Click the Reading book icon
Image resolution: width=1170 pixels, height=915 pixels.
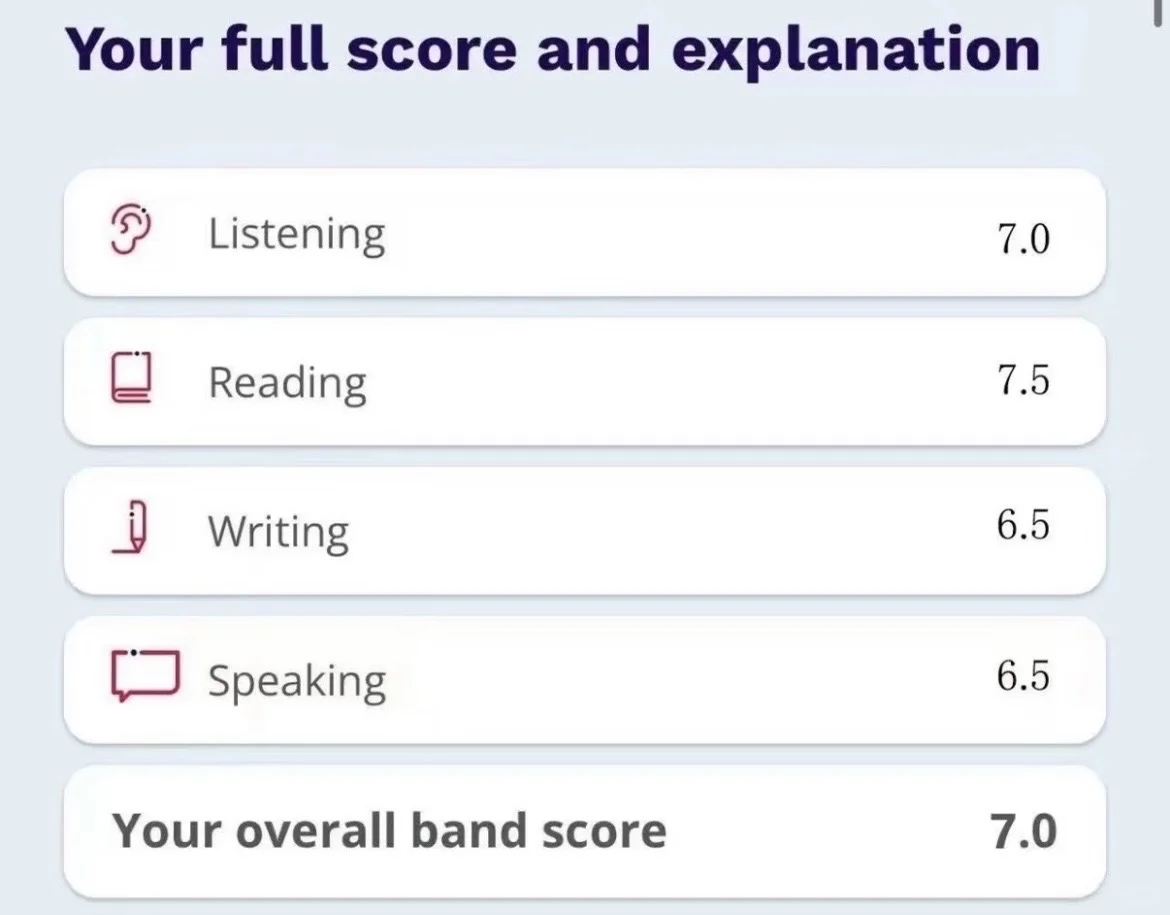pyautogui.click(x=131, y=378)
